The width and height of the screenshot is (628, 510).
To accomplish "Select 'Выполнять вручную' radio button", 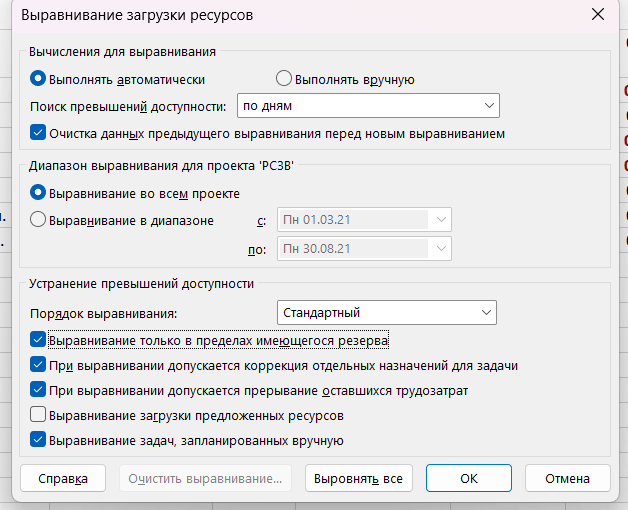I will pos(284,79).
